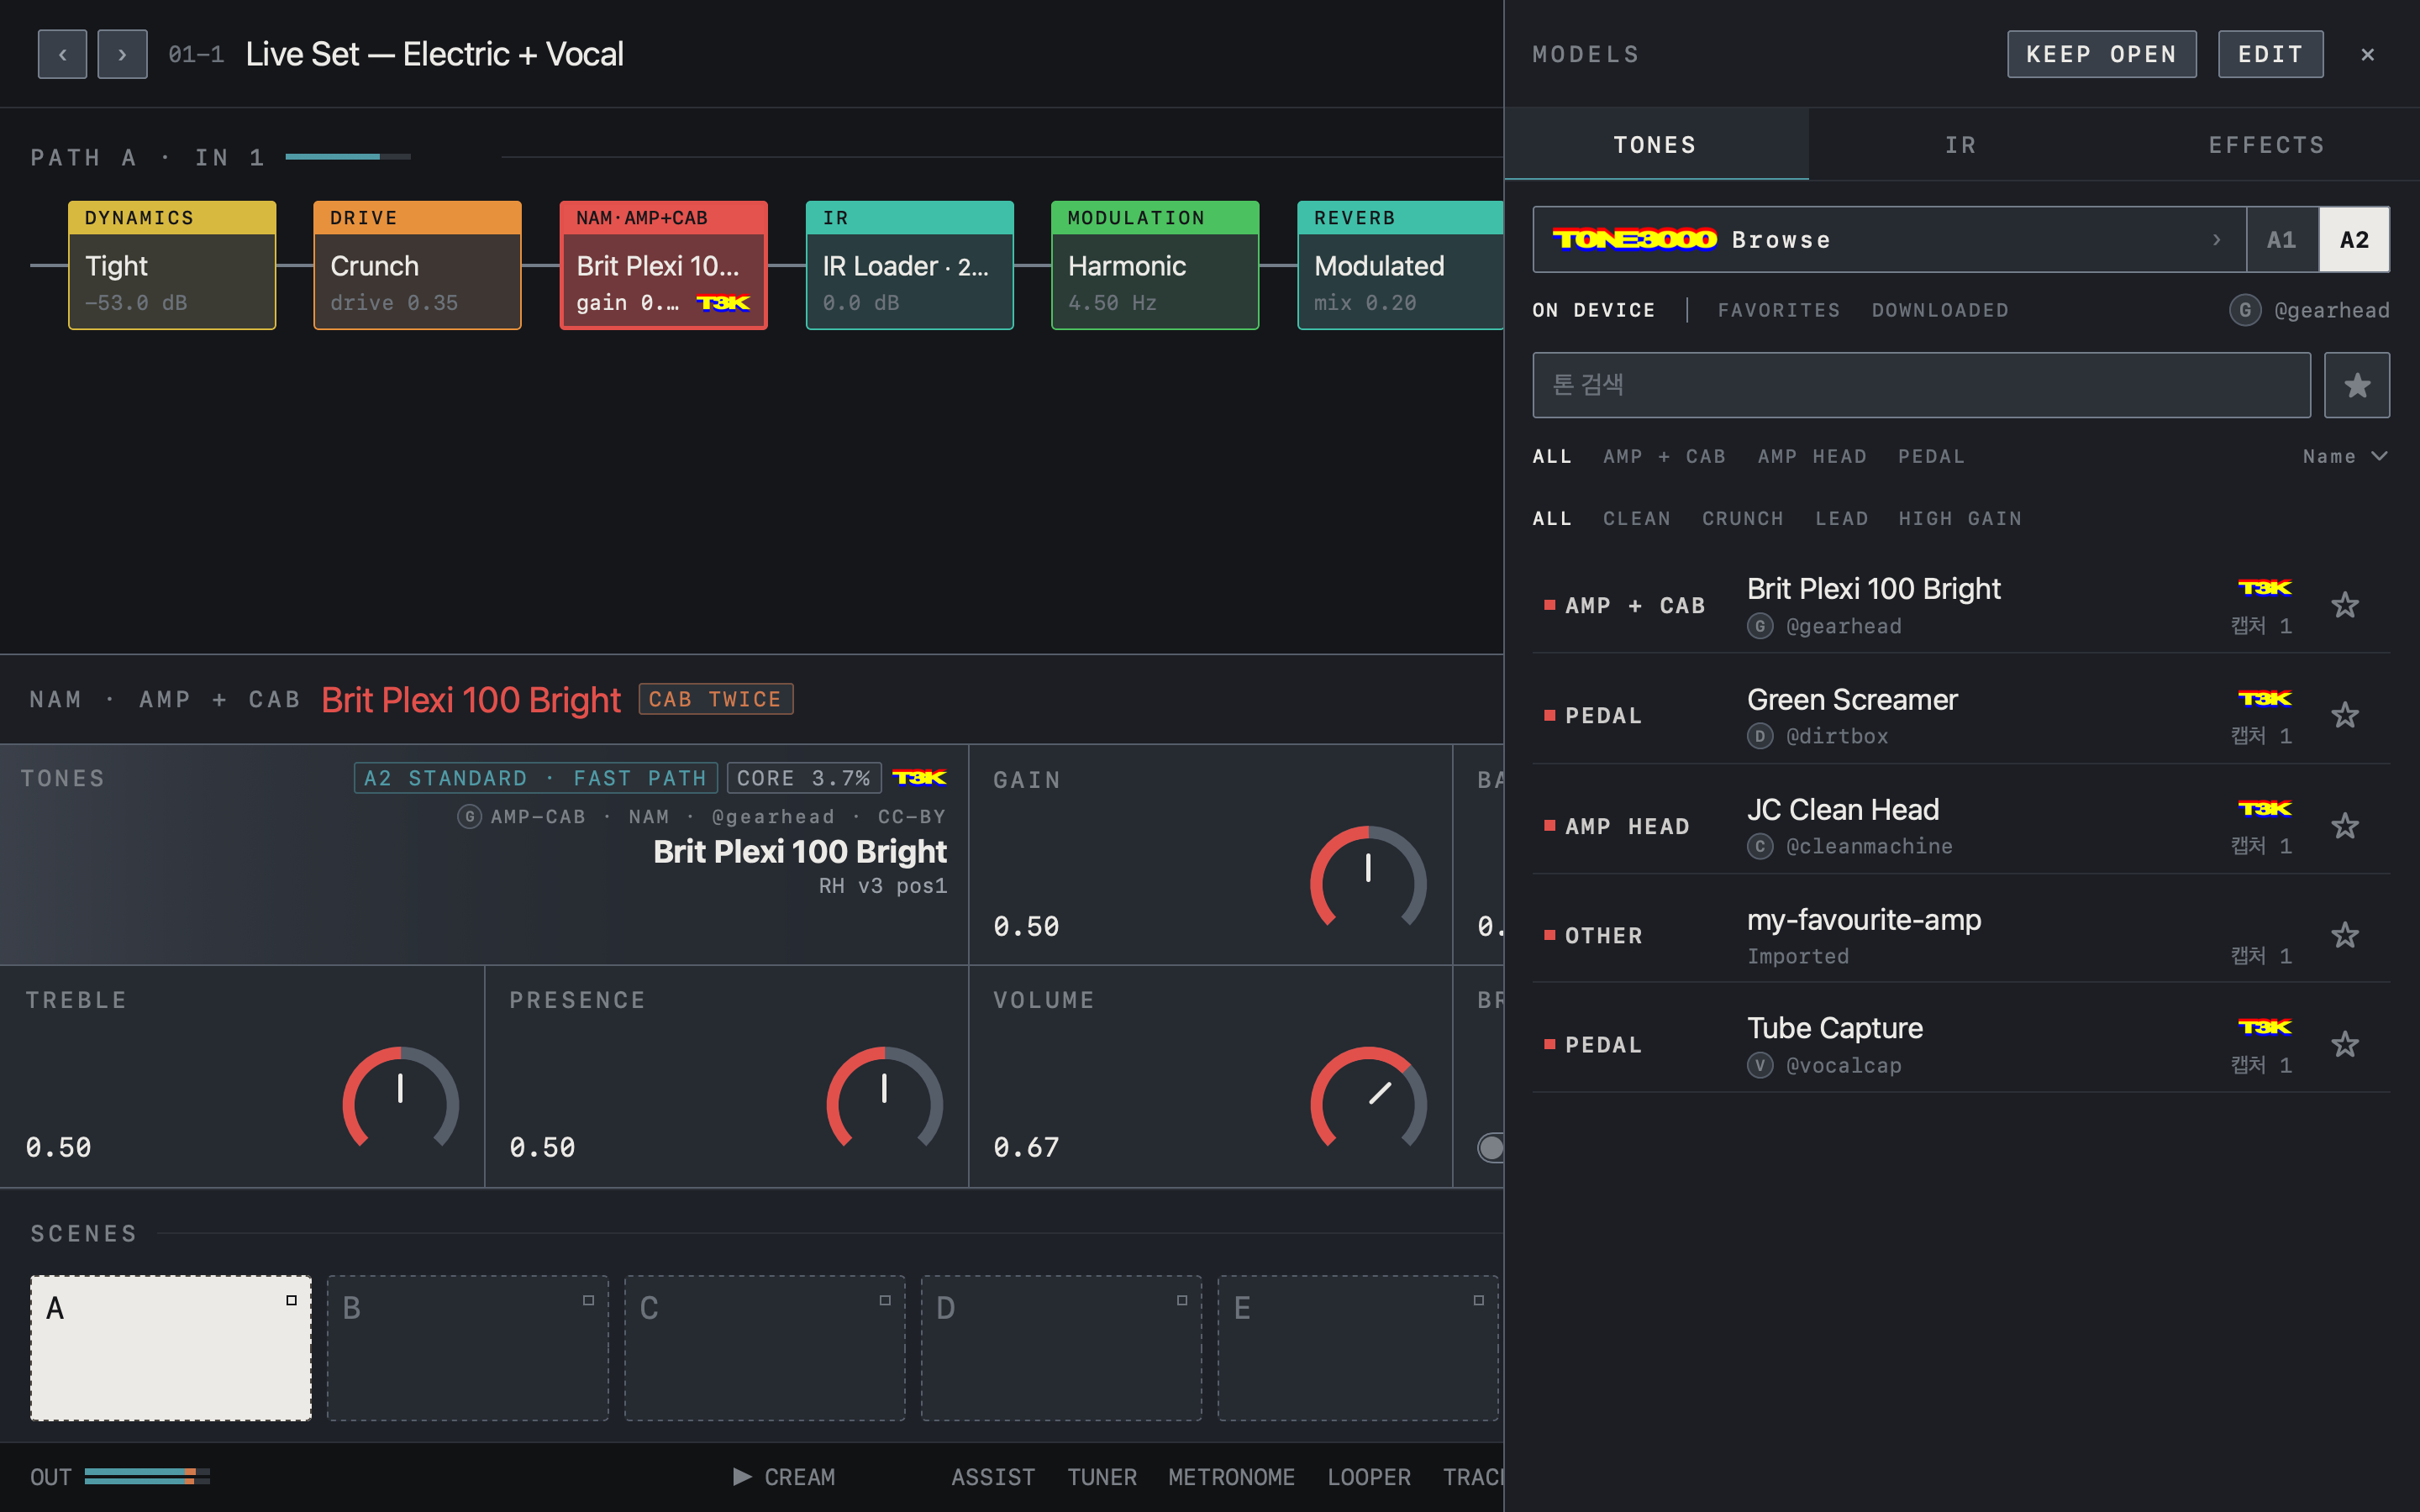2420x1512 pixels.
Task: Select the A2 model slot
Action: click(x=2354, y=240)
